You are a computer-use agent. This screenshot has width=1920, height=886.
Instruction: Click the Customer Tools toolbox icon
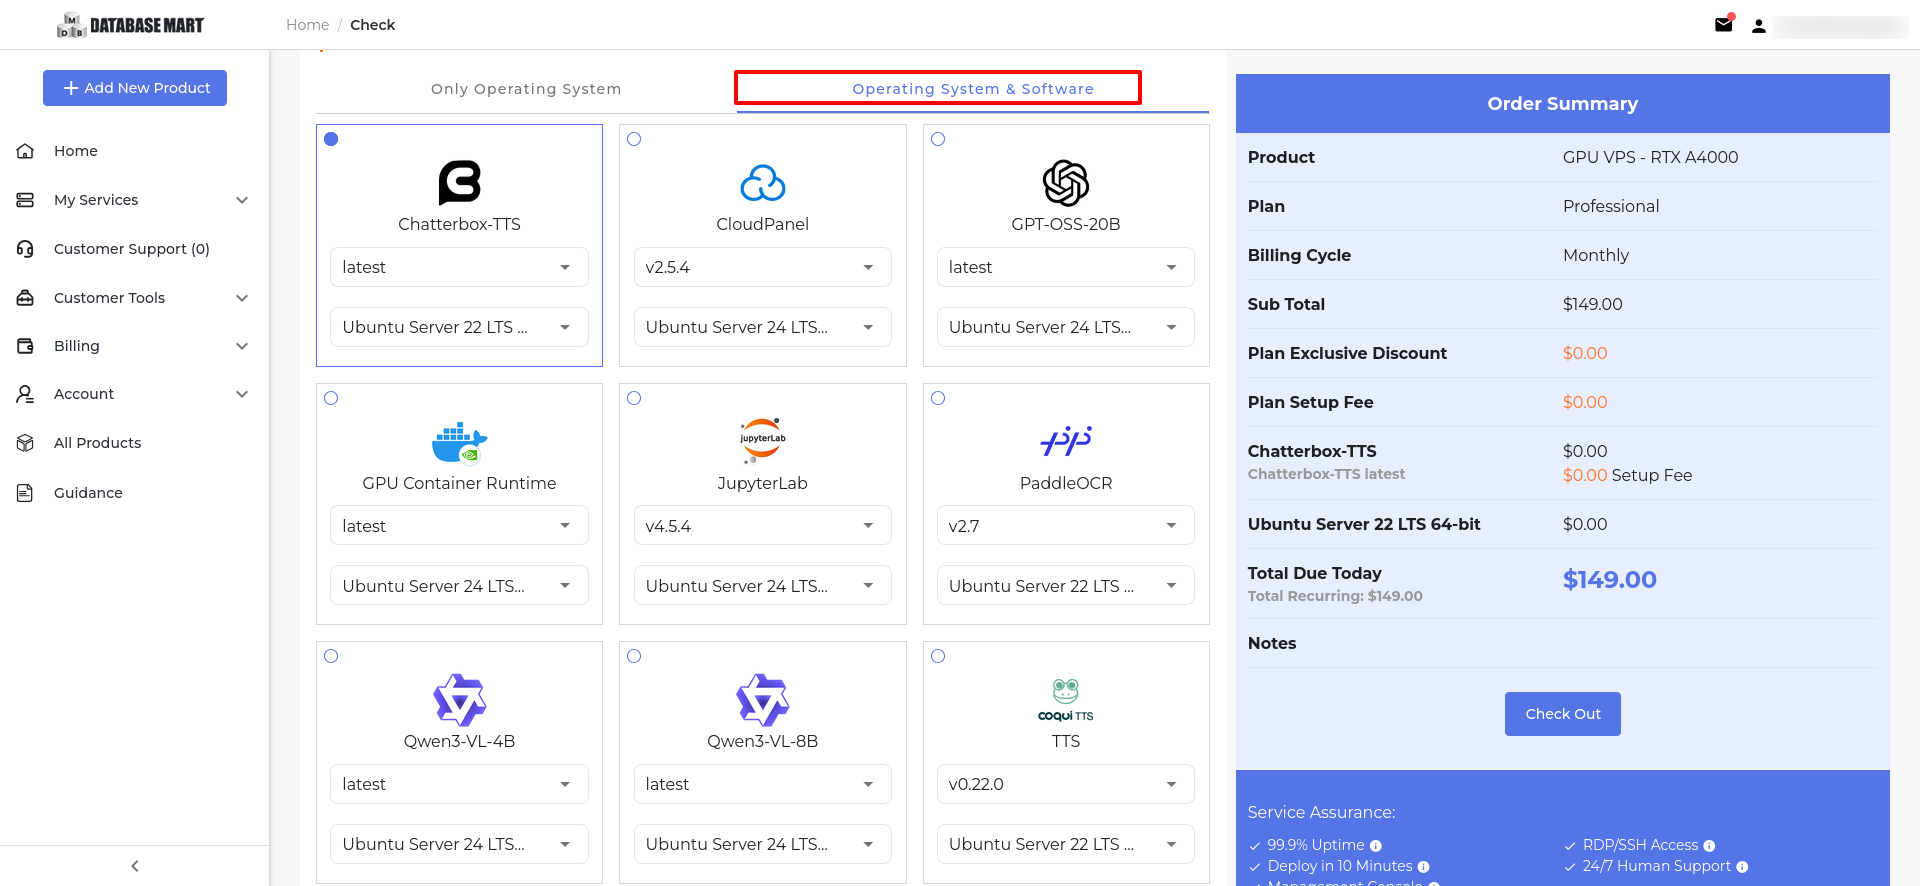26,298
